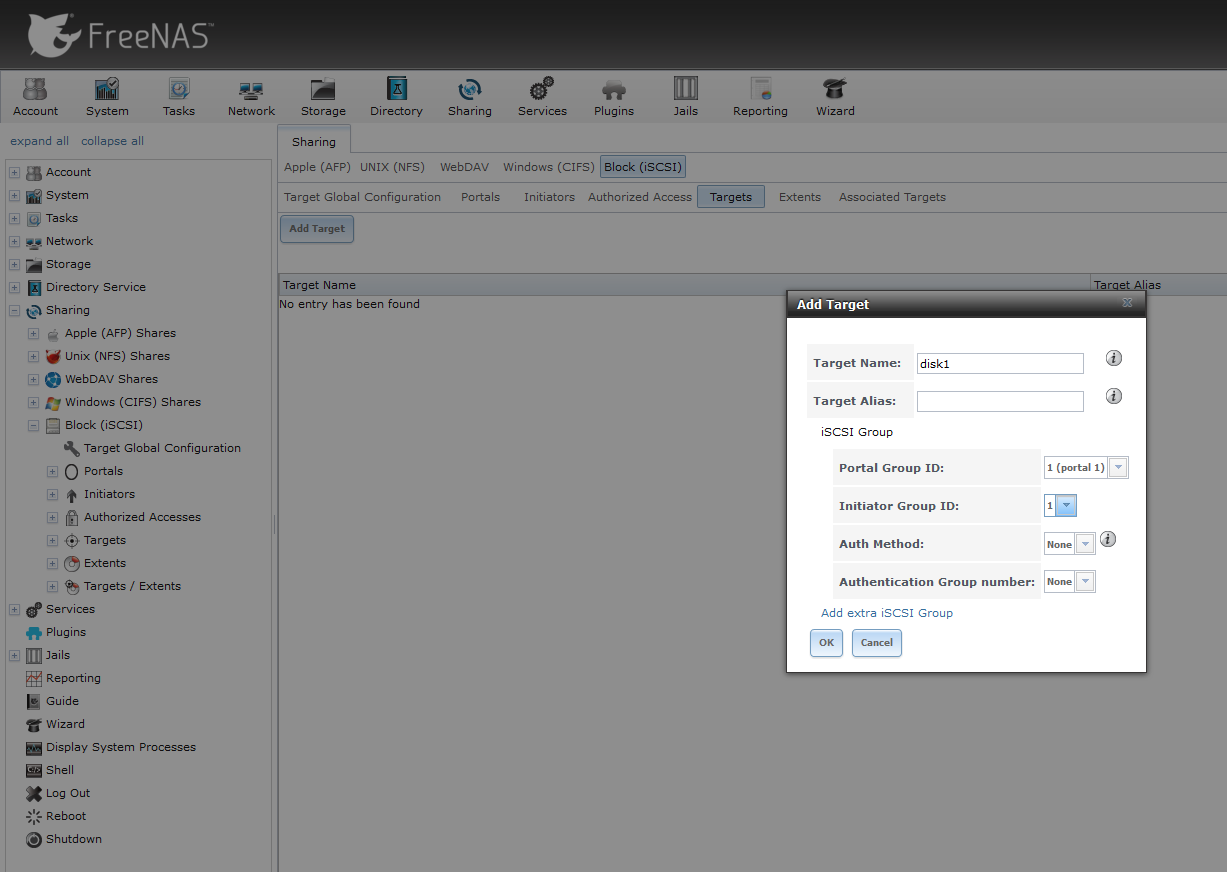
Task: Expand the Account tree node
Action: tap(15, 172)
